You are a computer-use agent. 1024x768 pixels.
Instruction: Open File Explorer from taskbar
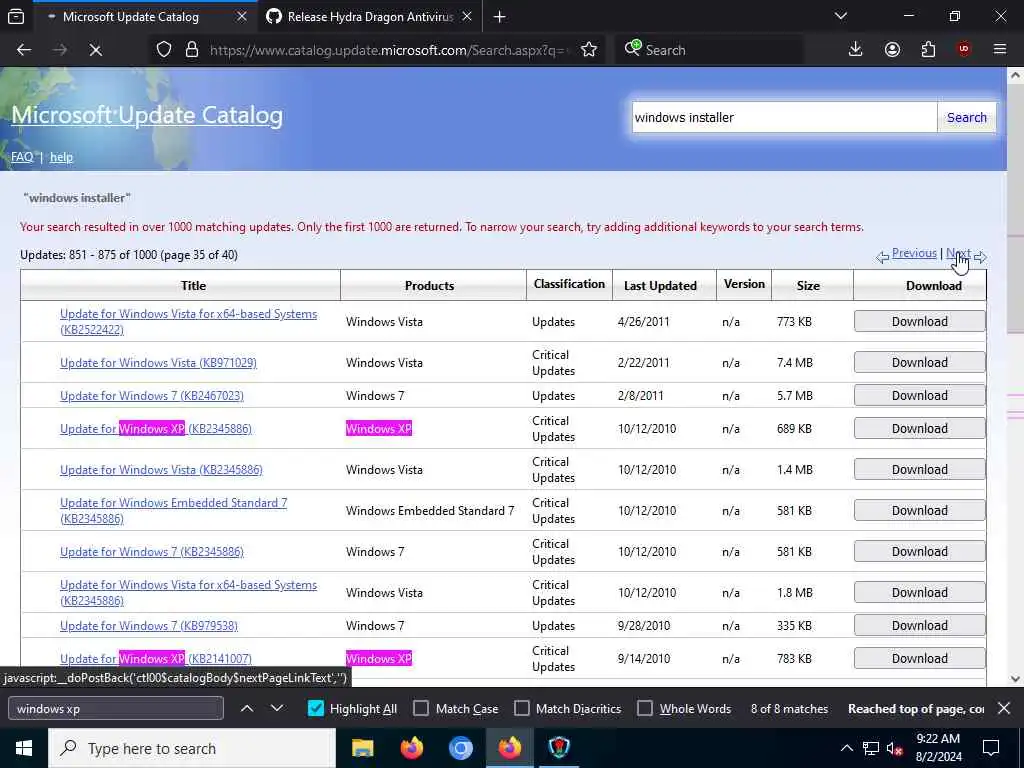362,748
